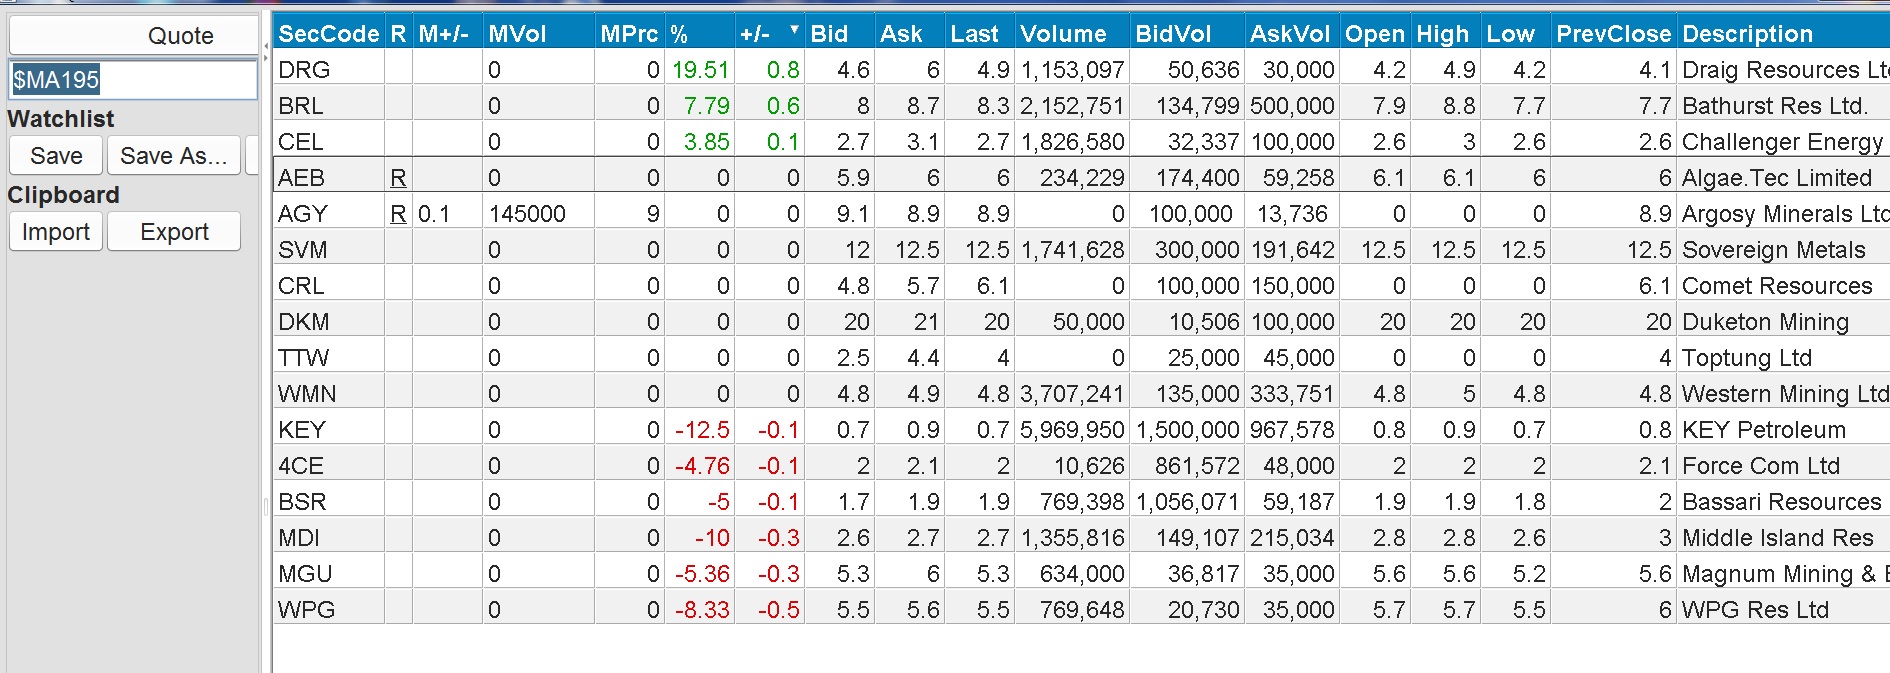Viewport: 1890px width, 673px height.
Task: Select the KEY security code cell
Action: [328, 430]
